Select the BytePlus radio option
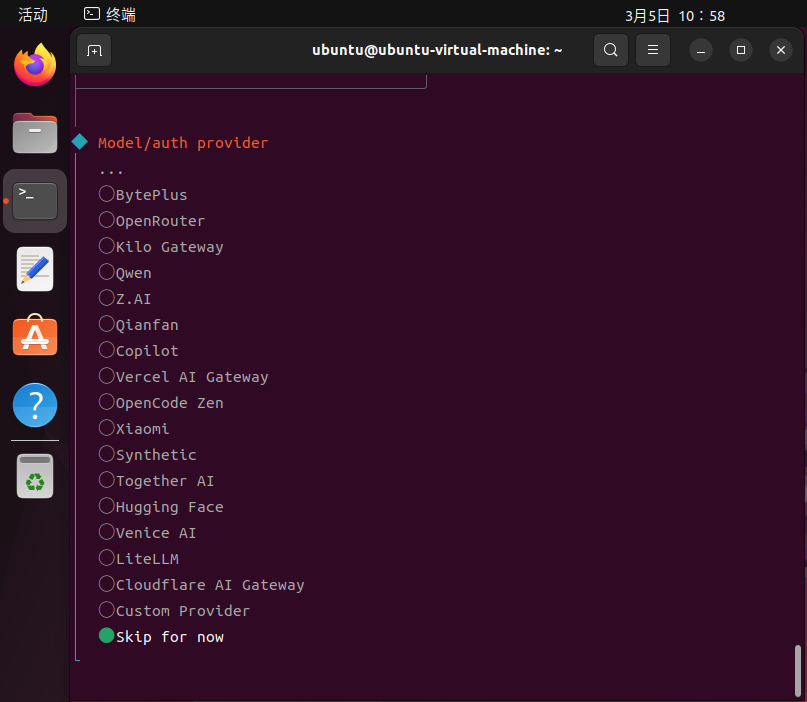The height and width of the screenshot is (702, 807). pyautogui.click(x=143, y=195)
